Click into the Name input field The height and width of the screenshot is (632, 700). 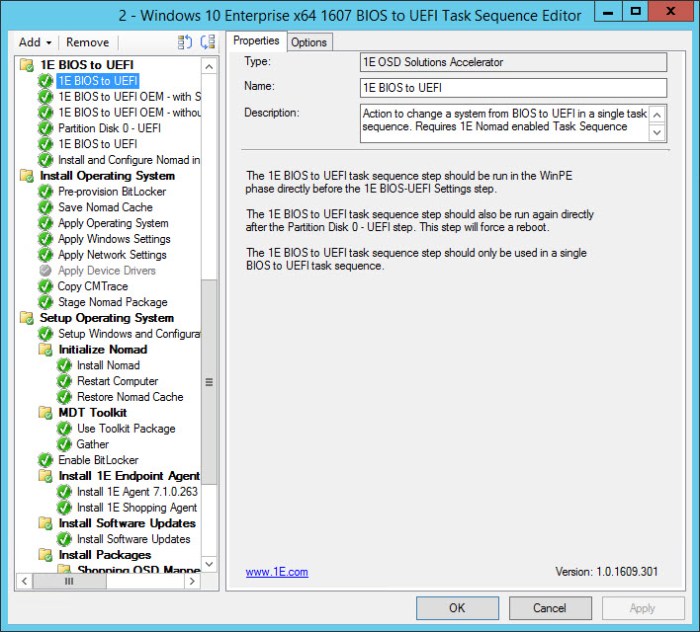[x=513, y=88]
